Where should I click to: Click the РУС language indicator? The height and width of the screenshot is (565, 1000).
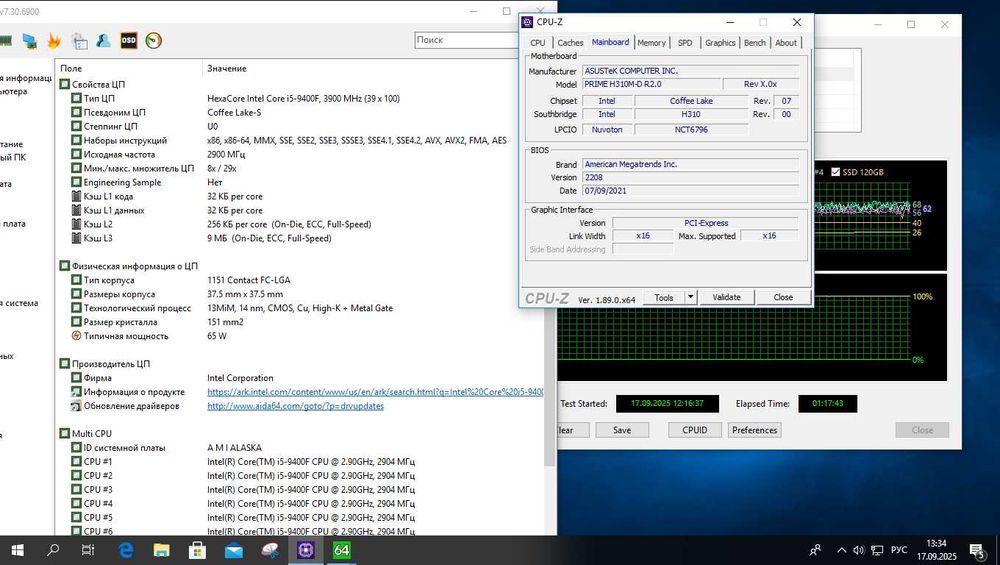click(899, 550)
